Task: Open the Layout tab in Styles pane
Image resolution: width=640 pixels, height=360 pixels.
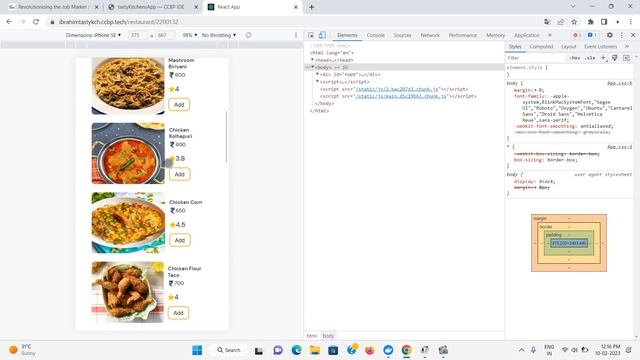Action: [x=568, y=47]
